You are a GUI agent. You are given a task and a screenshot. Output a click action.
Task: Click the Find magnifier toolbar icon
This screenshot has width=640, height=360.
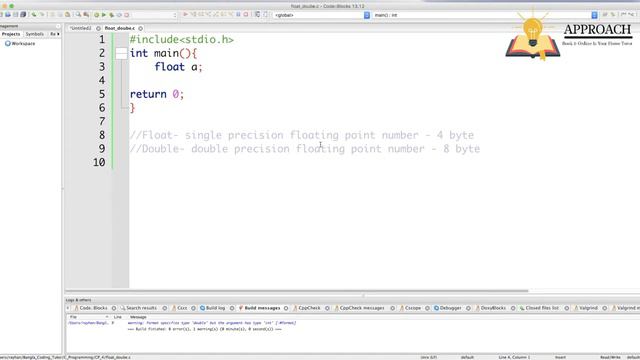[x=78, y=15]
